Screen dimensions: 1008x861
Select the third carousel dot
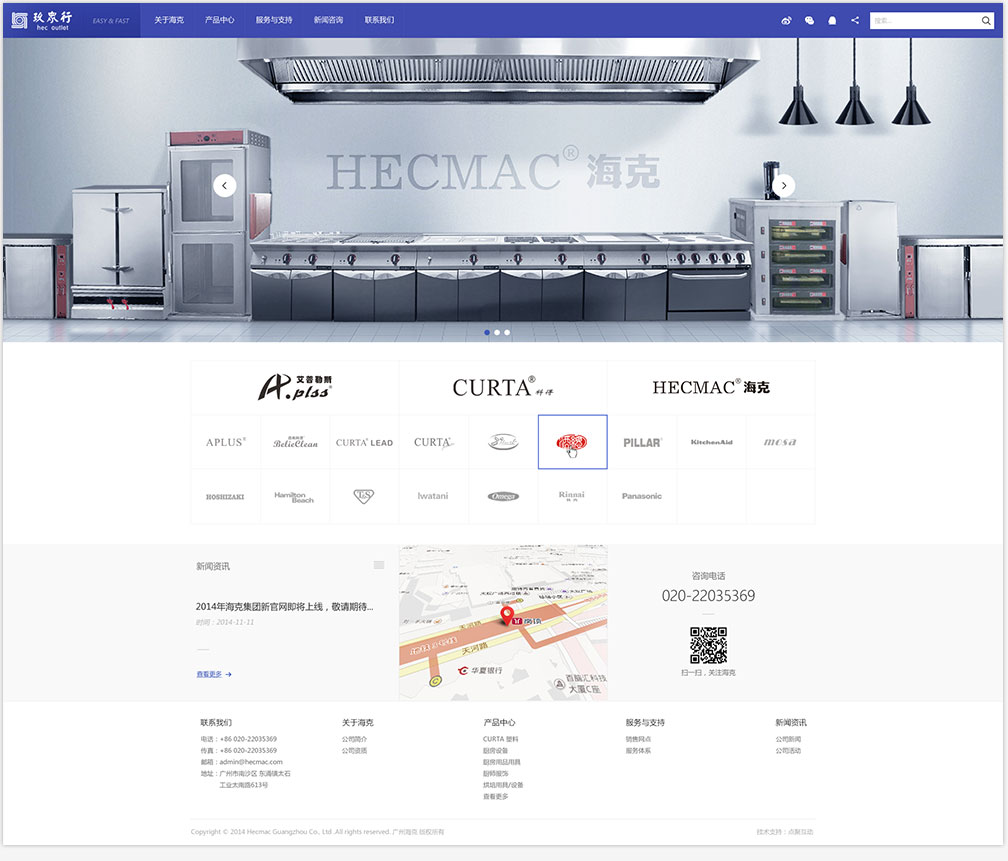point(507,332)
